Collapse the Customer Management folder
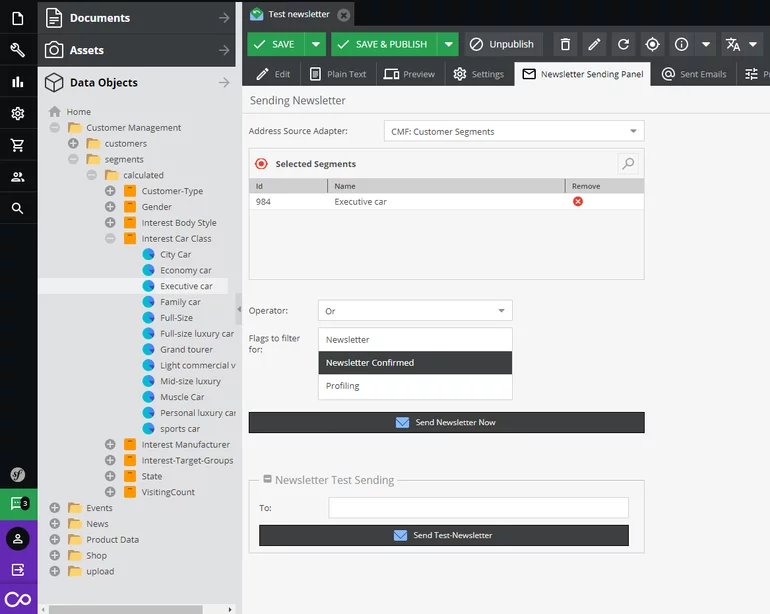This screenshot has height=614, width=770. coord(55,128)
